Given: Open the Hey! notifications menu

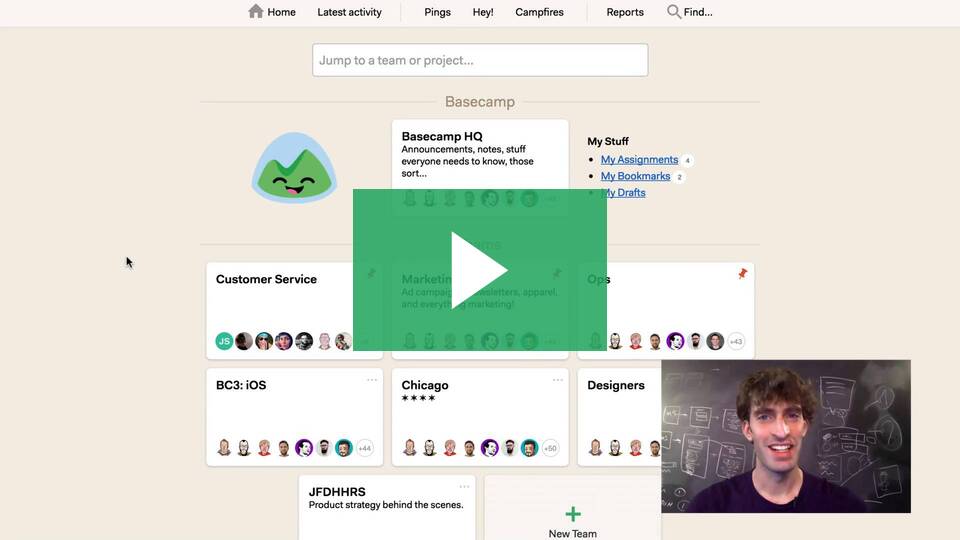Looking at the screenshot, I should click(x=482, y=12).
